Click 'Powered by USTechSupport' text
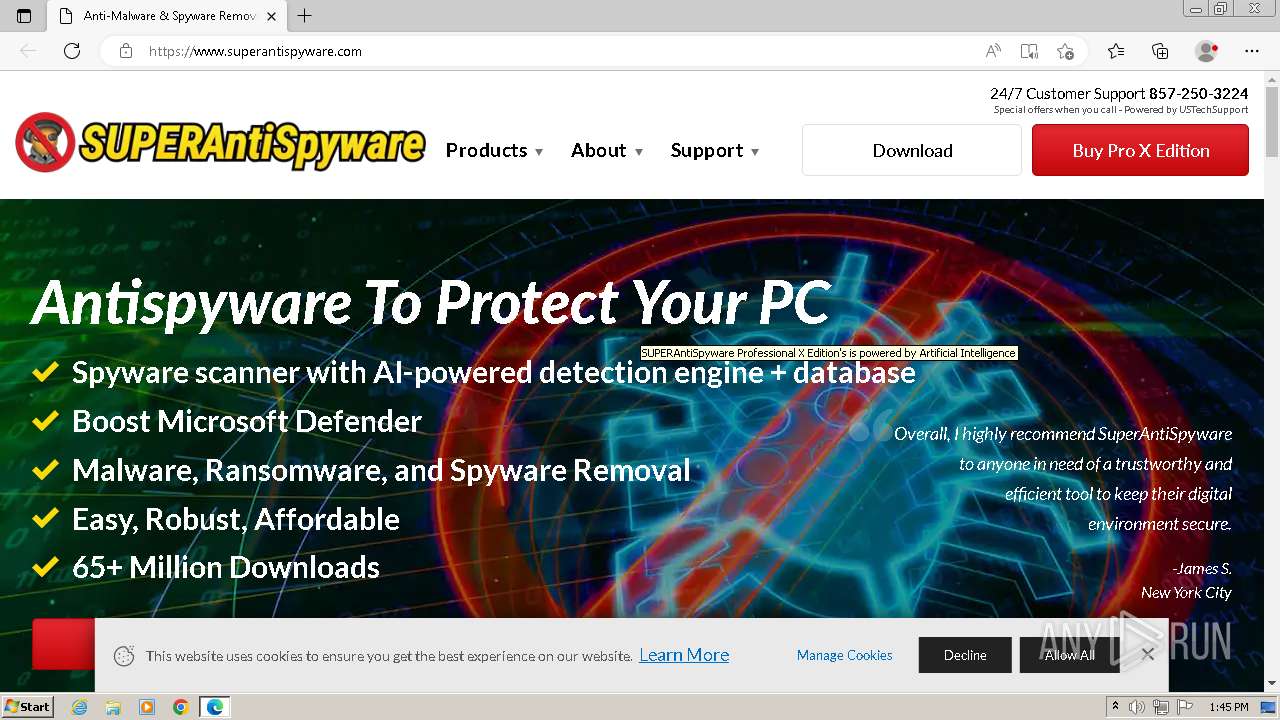Screen dimensions: 1280x720 pyautogui.click(x=1186, y=110)
